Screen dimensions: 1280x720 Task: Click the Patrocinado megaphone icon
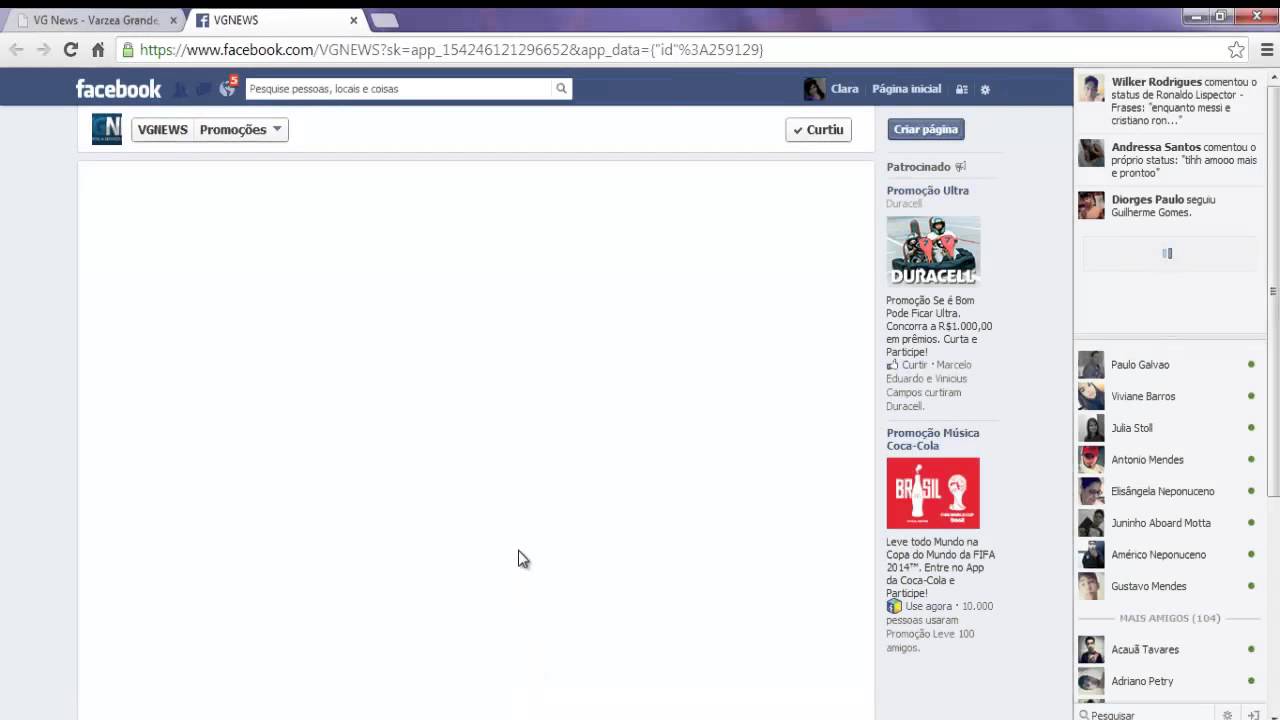tap(960, 167)
